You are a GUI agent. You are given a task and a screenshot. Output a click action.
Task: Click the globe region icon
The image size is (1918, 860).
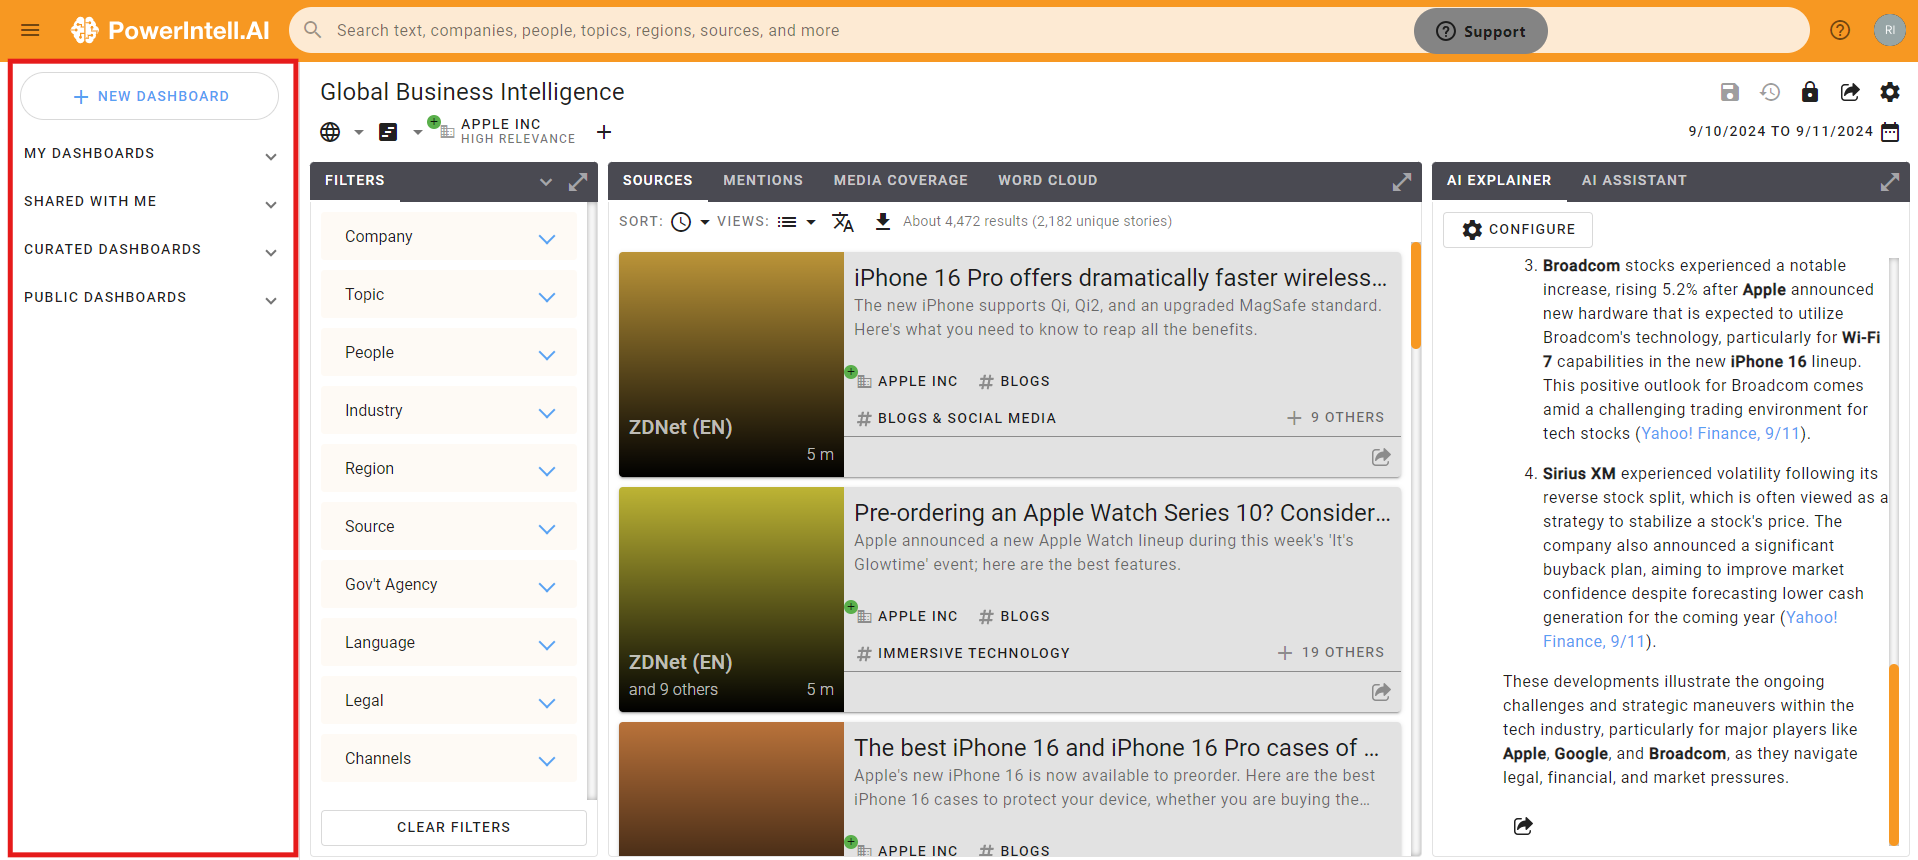330,132
